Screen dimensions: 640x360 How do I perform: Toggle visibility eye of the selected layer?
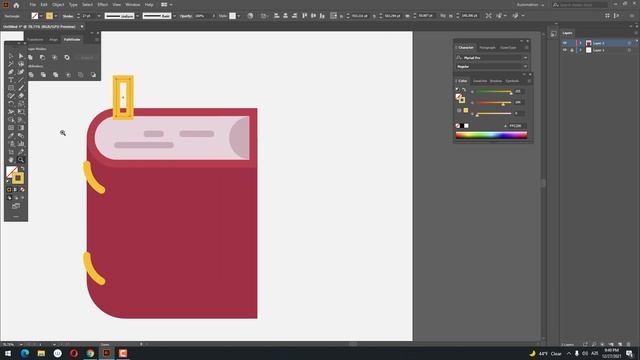click(565, 43)
